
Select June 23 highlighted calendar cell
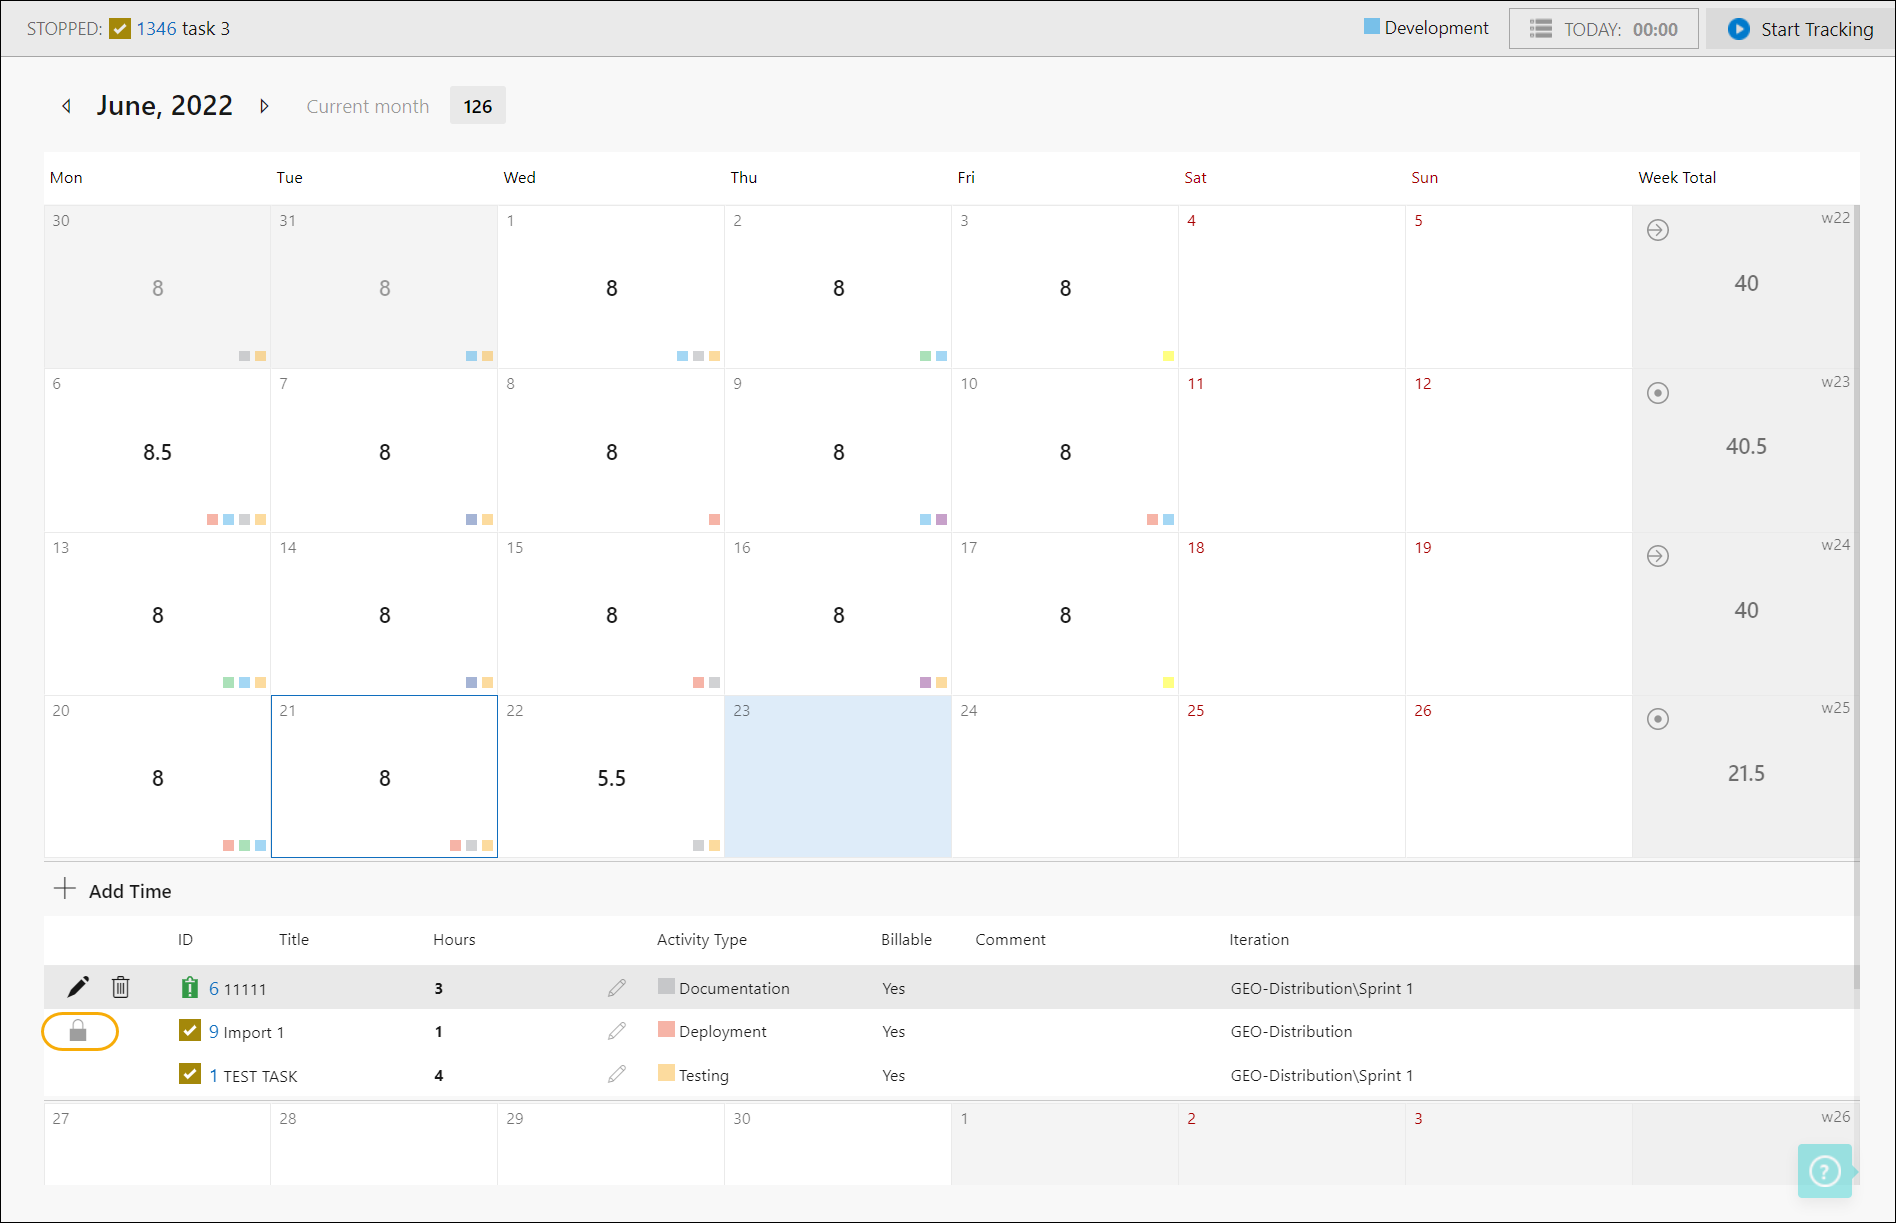(838, 776)
